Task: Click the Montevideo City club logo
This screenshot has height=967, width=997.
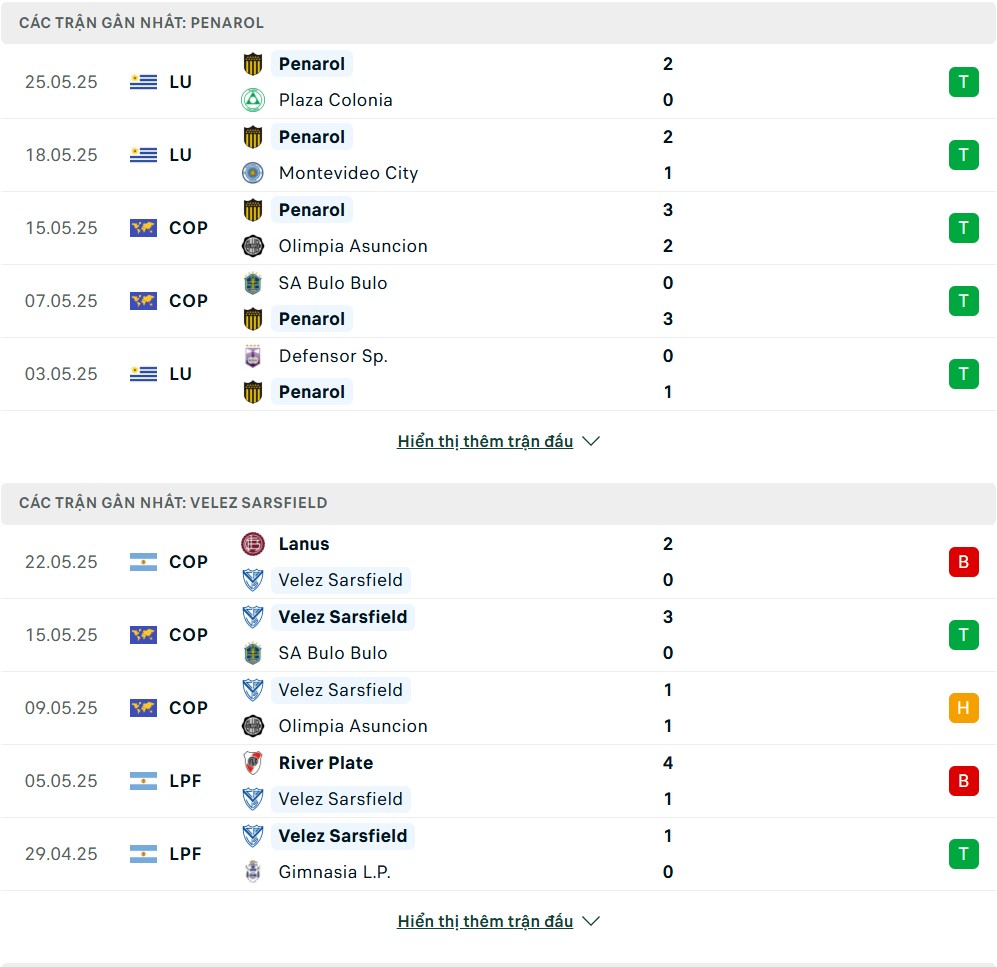Action: pos(253,173)
